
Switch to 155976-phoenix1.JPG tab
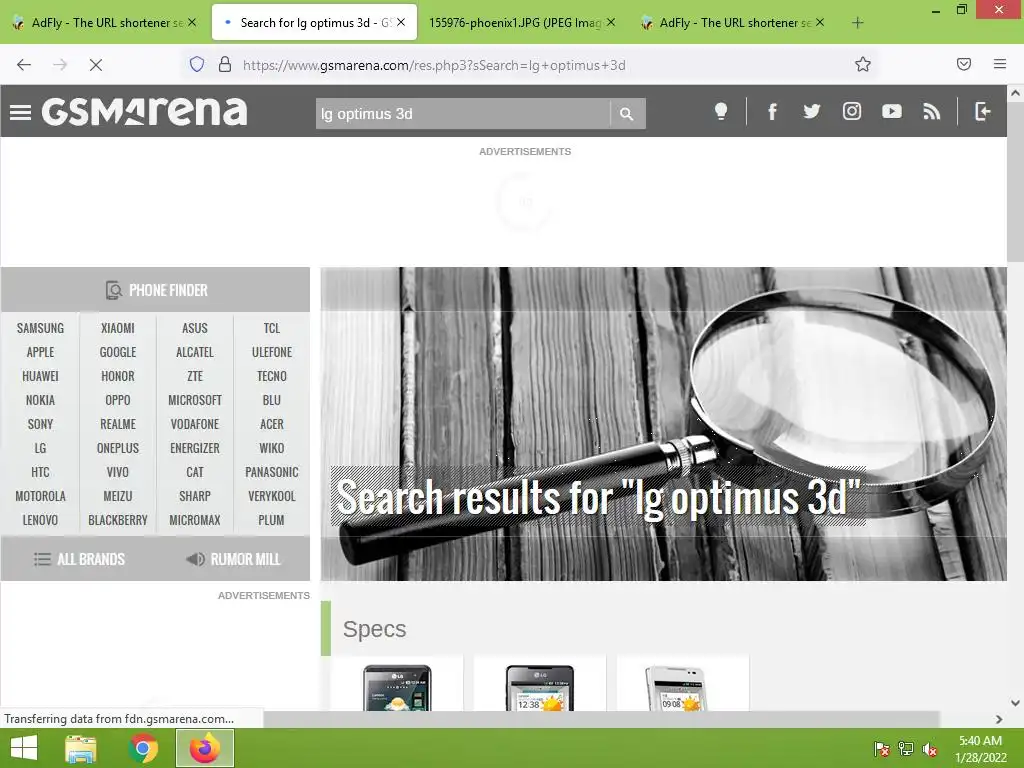point(520,22)
